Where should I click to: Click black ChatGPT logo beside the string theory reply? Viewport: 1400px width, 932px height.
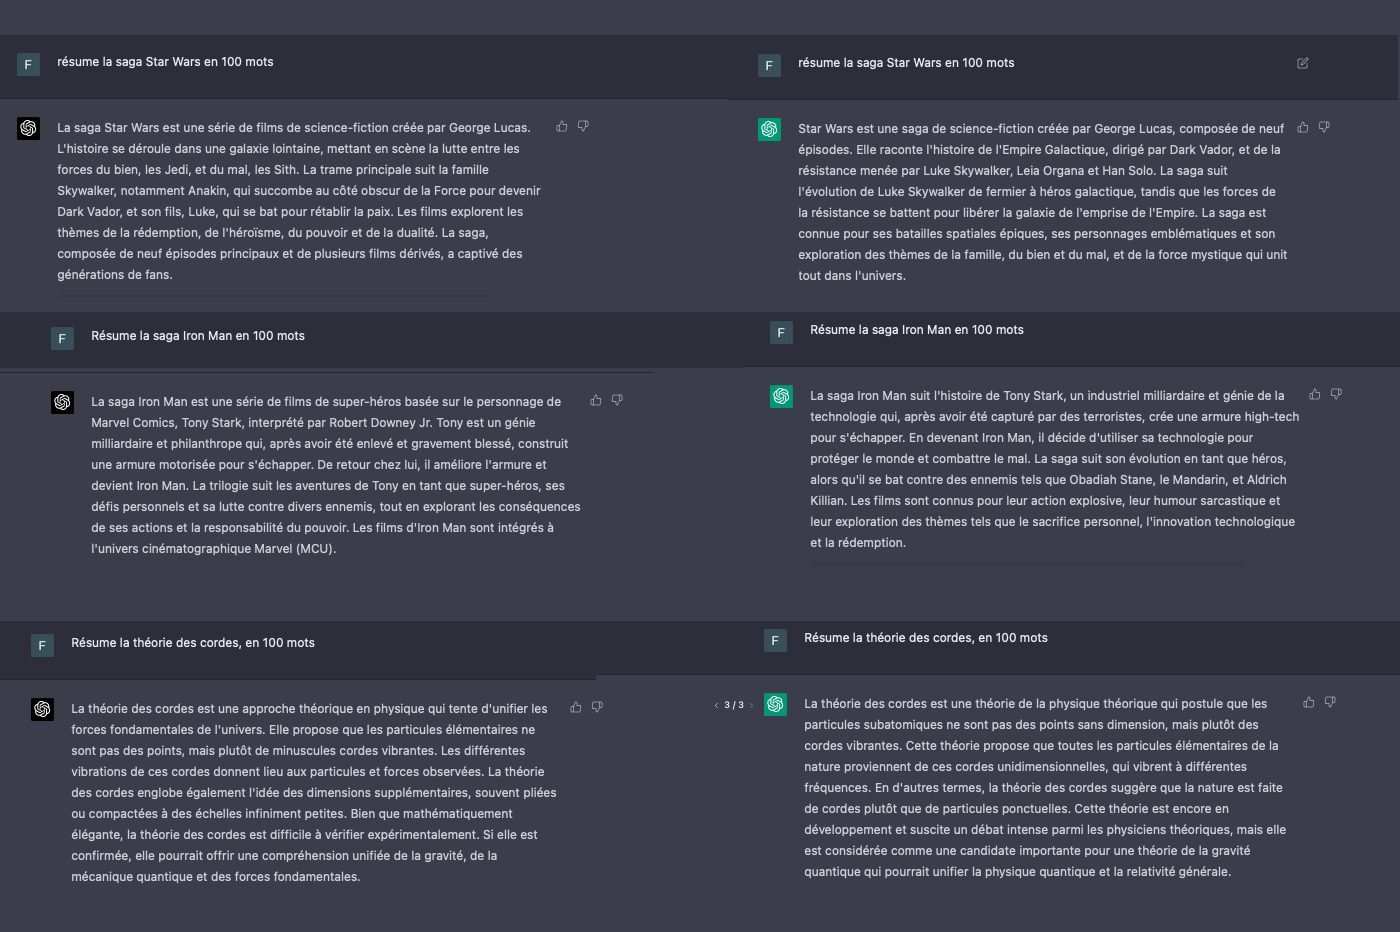pos(42,709)
